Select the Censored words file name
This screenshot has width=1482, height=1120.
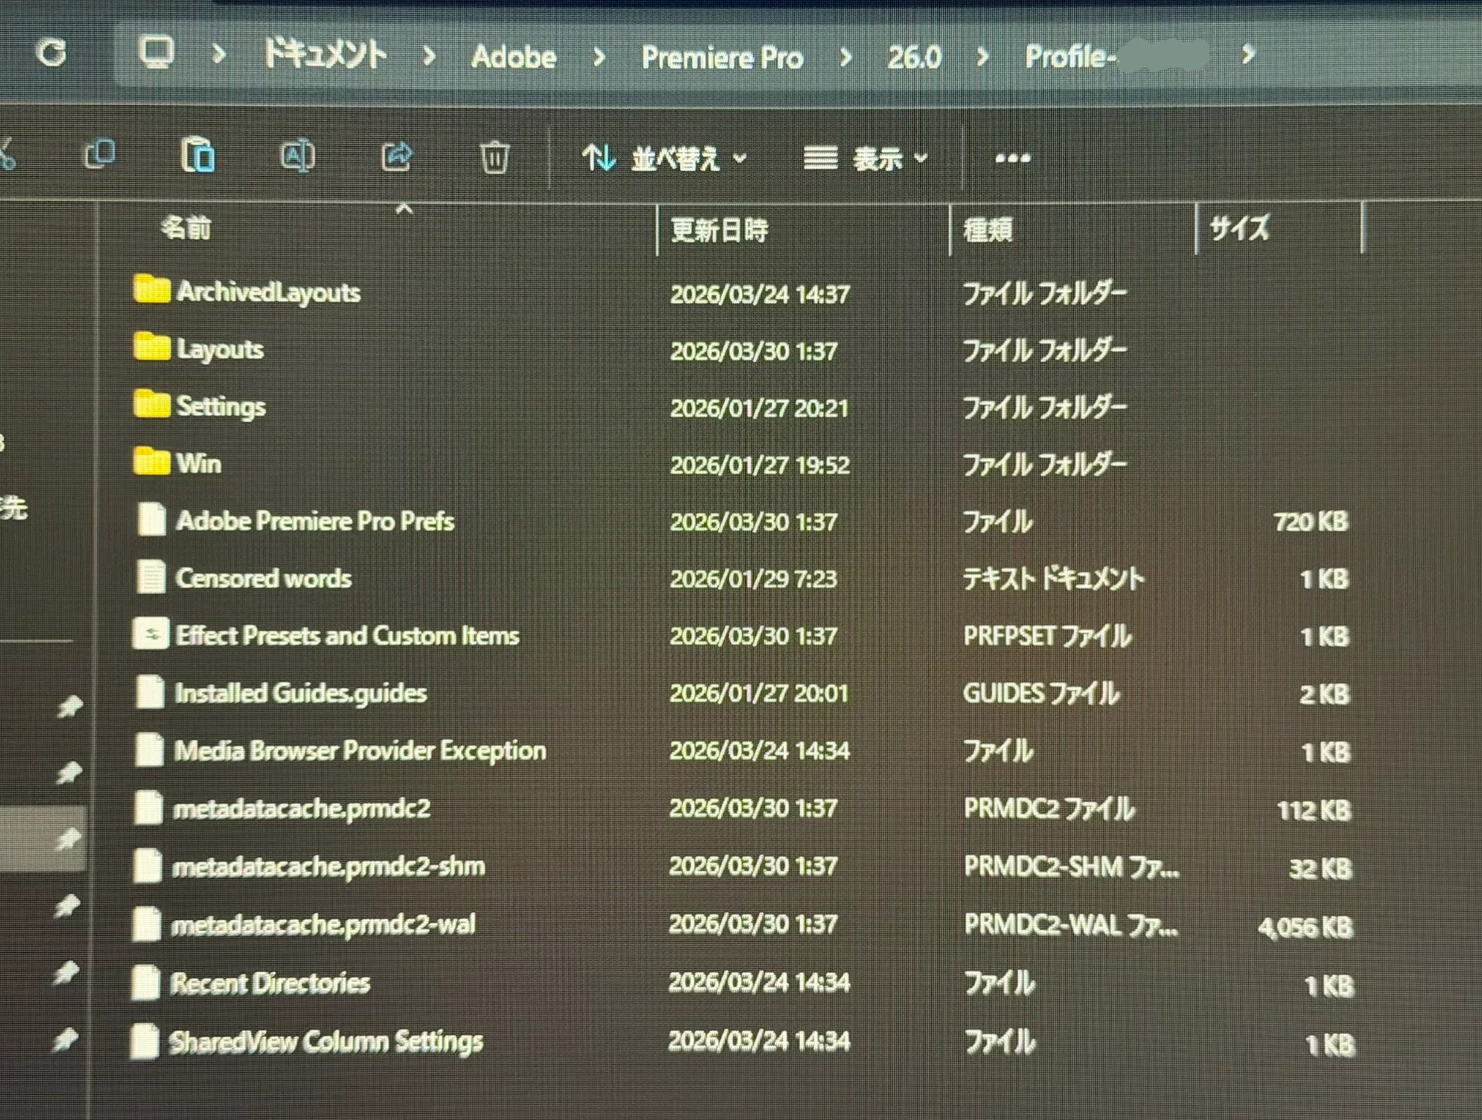tap(264, 578)
